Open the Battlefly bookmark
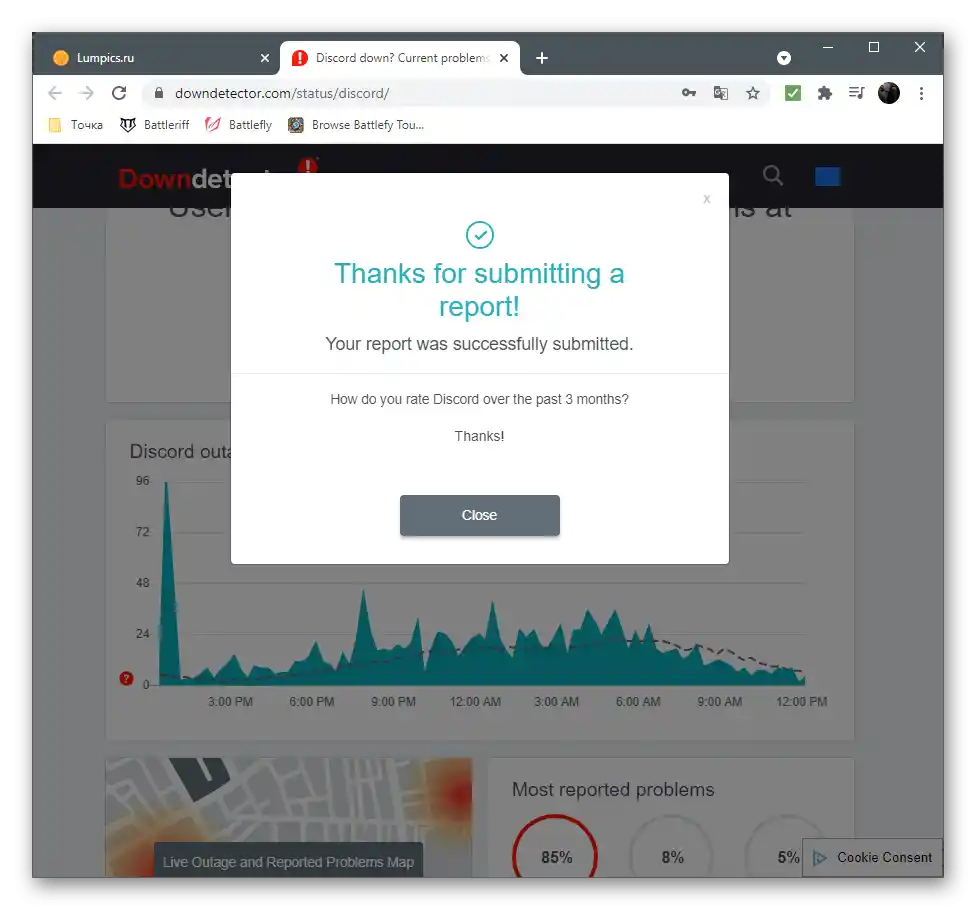Viewport: 976px width, 910px height. [x=239, y=125]
